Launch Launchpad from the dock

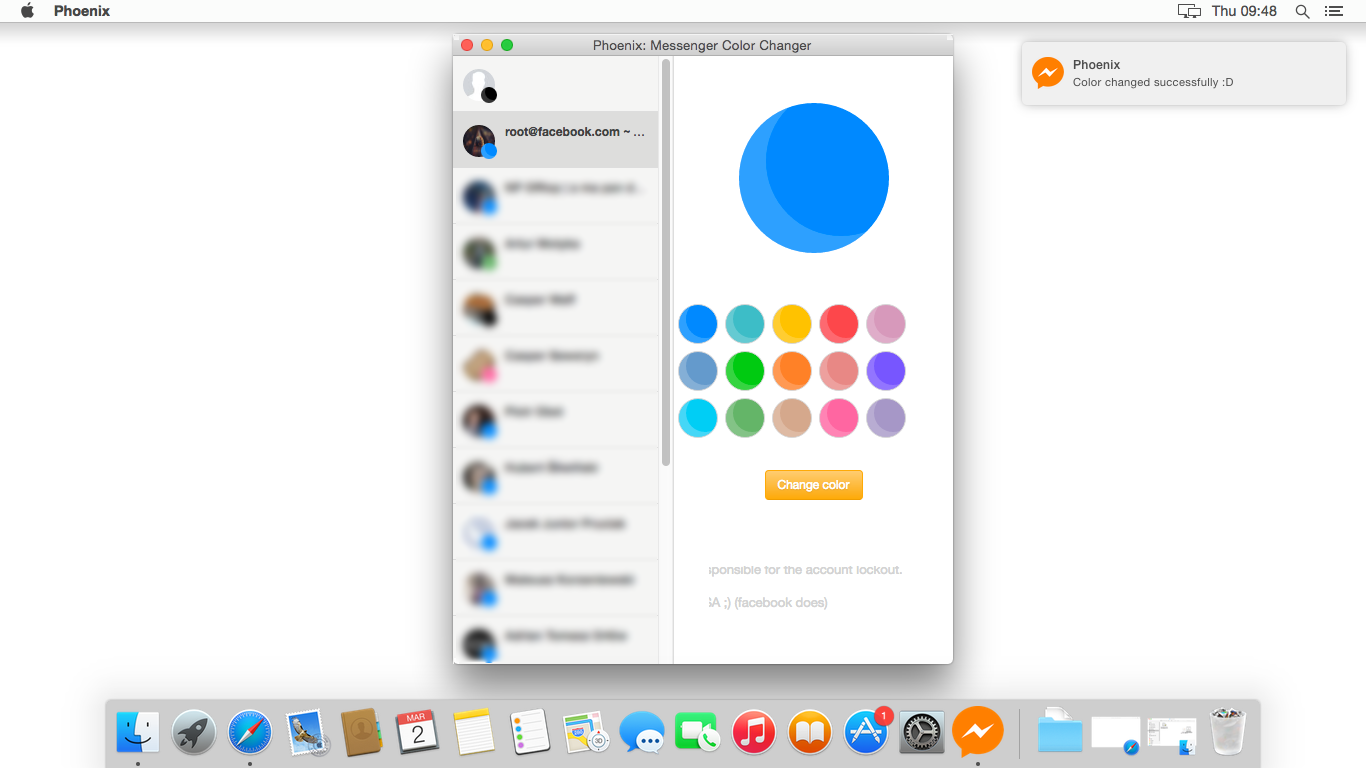click(x=194, y=732)
